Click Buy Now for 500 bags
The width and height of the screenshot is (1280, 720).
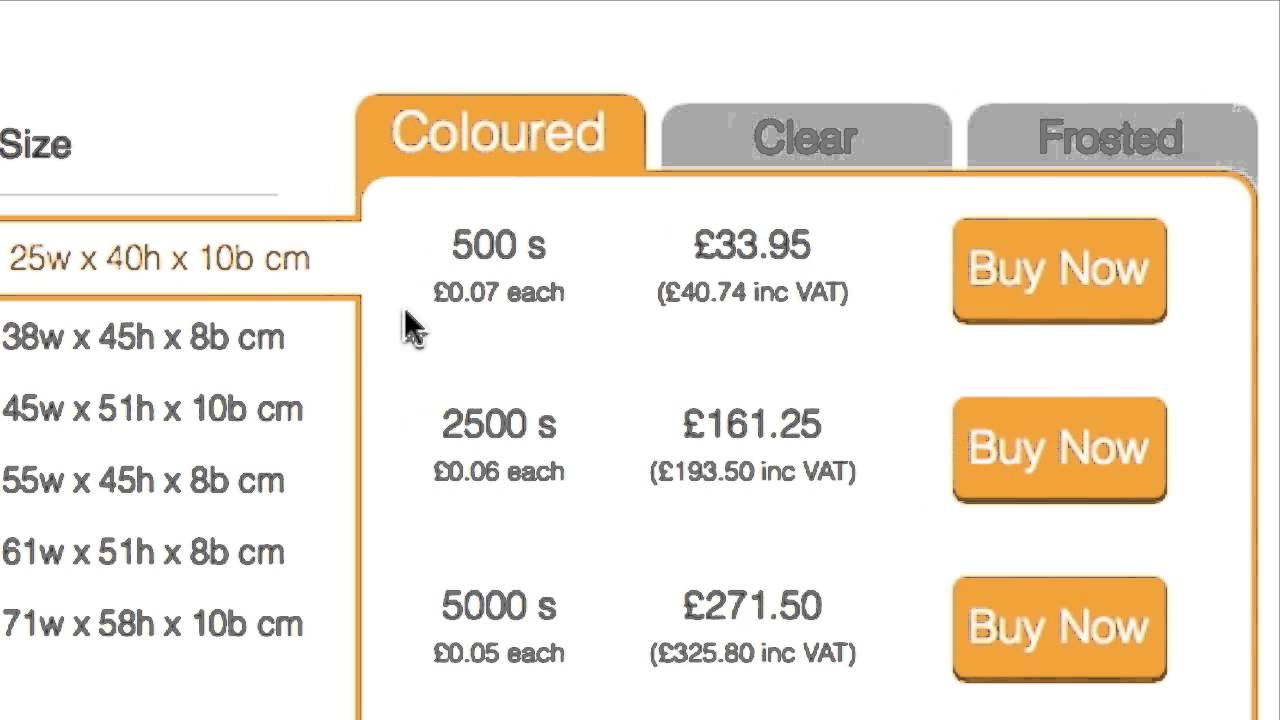[1059, 270]
